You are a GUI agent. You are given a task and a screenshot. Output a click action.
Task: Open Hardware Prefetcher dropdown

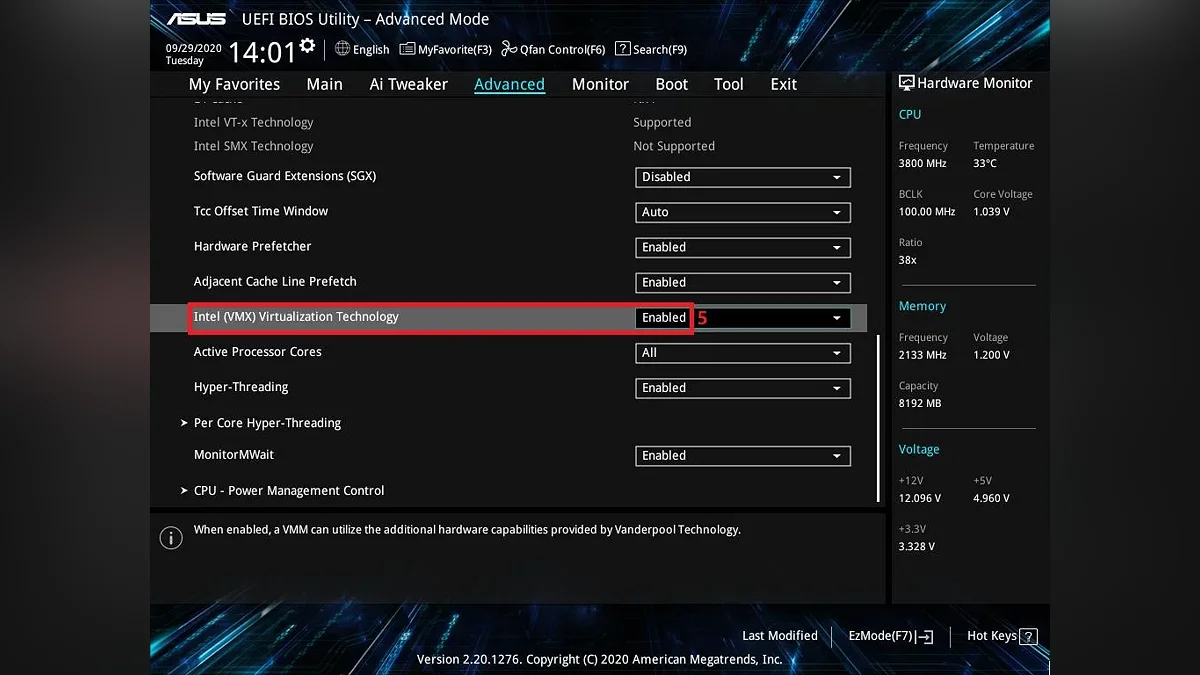click(x=743, y=247)
